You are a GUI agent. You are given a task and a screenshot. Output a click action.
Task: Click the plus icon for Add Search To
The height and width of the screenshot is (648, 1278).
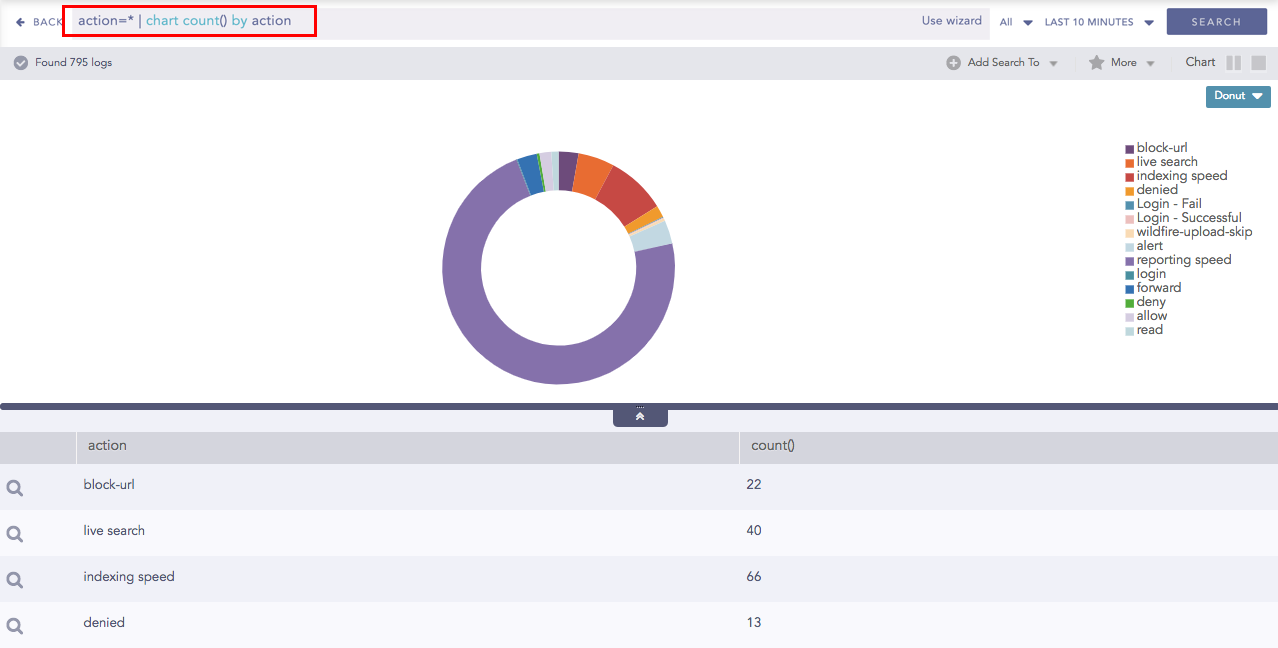(953, 63)
